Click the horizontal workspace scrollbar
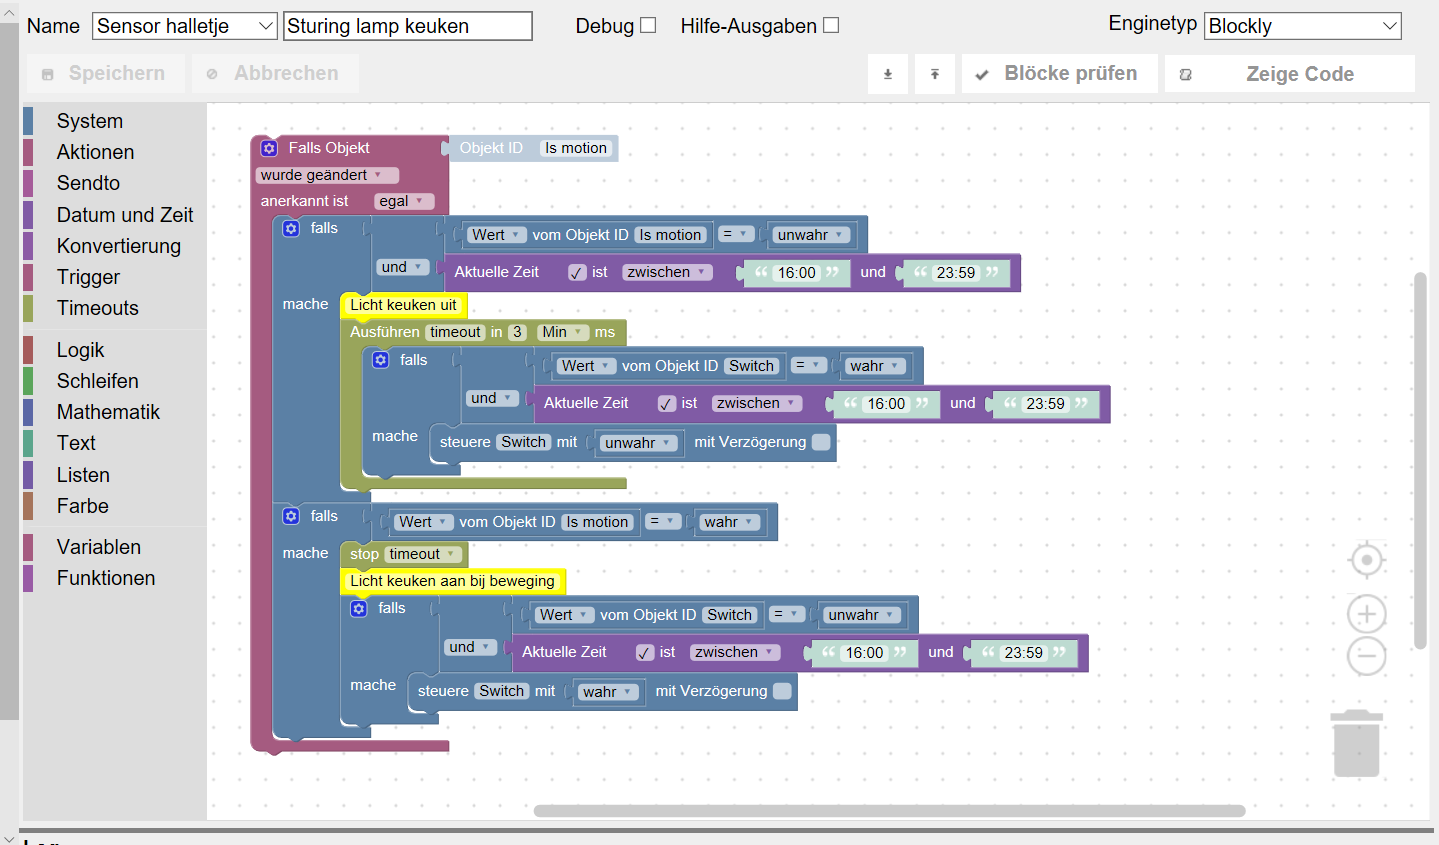 889,811
